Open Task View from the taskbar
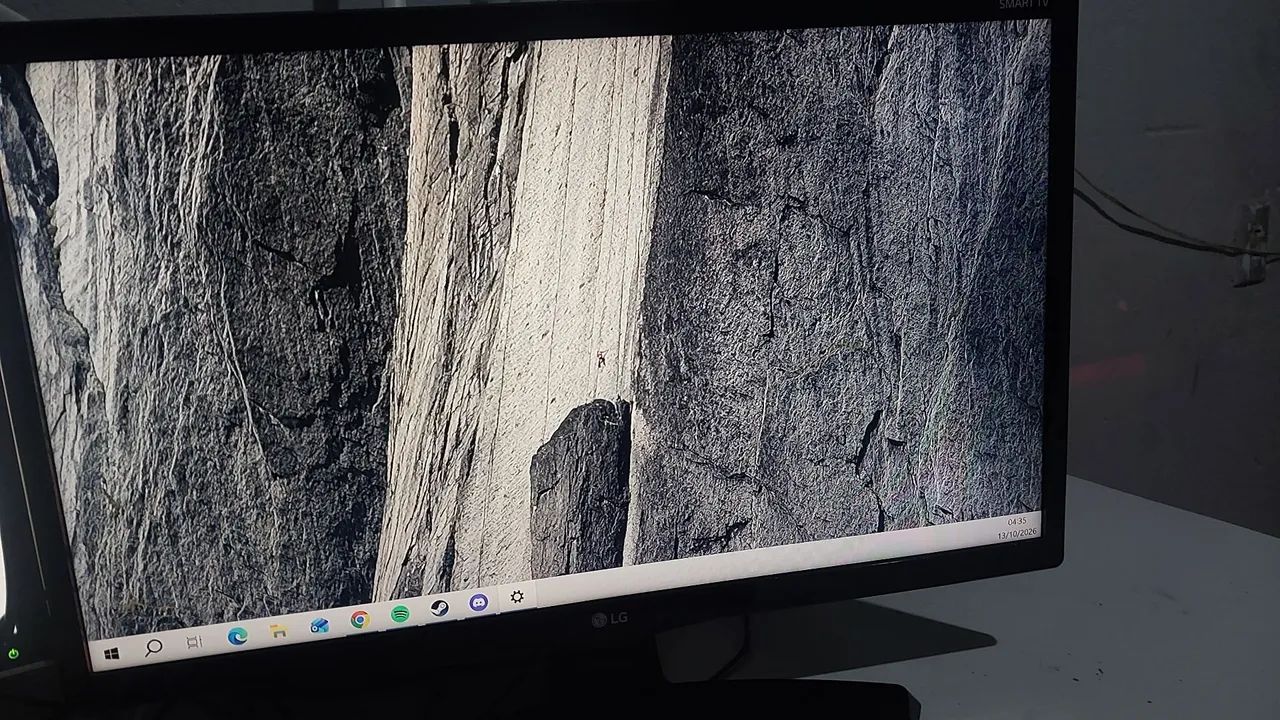This screenshot has width=1280, height=720. point(194,642)
